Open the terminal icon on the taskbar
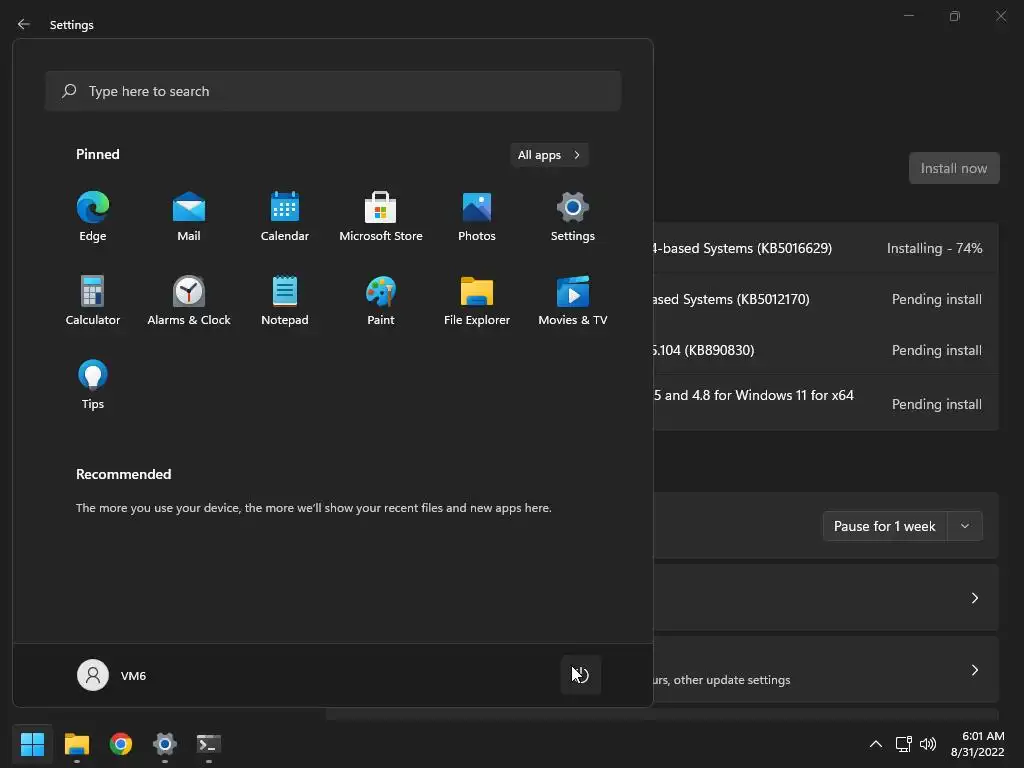This screenshot has height=768, width=1024. pyautogui.click(x=209, y=744)
